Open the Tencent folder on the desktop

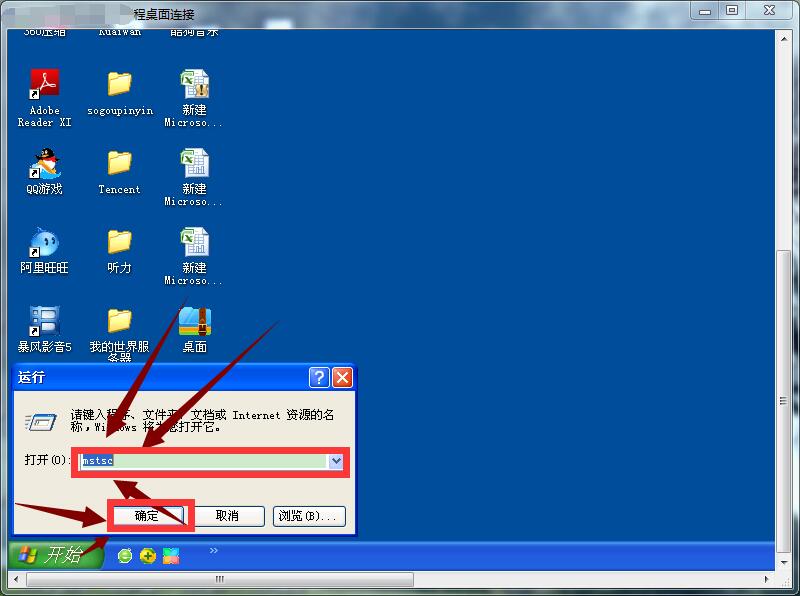[119, 164]
